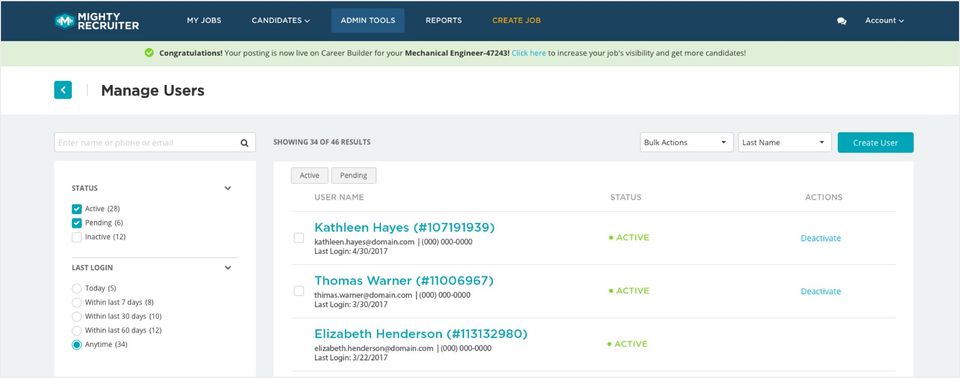Open the Bulk Actions dropdown

point(686,142)
